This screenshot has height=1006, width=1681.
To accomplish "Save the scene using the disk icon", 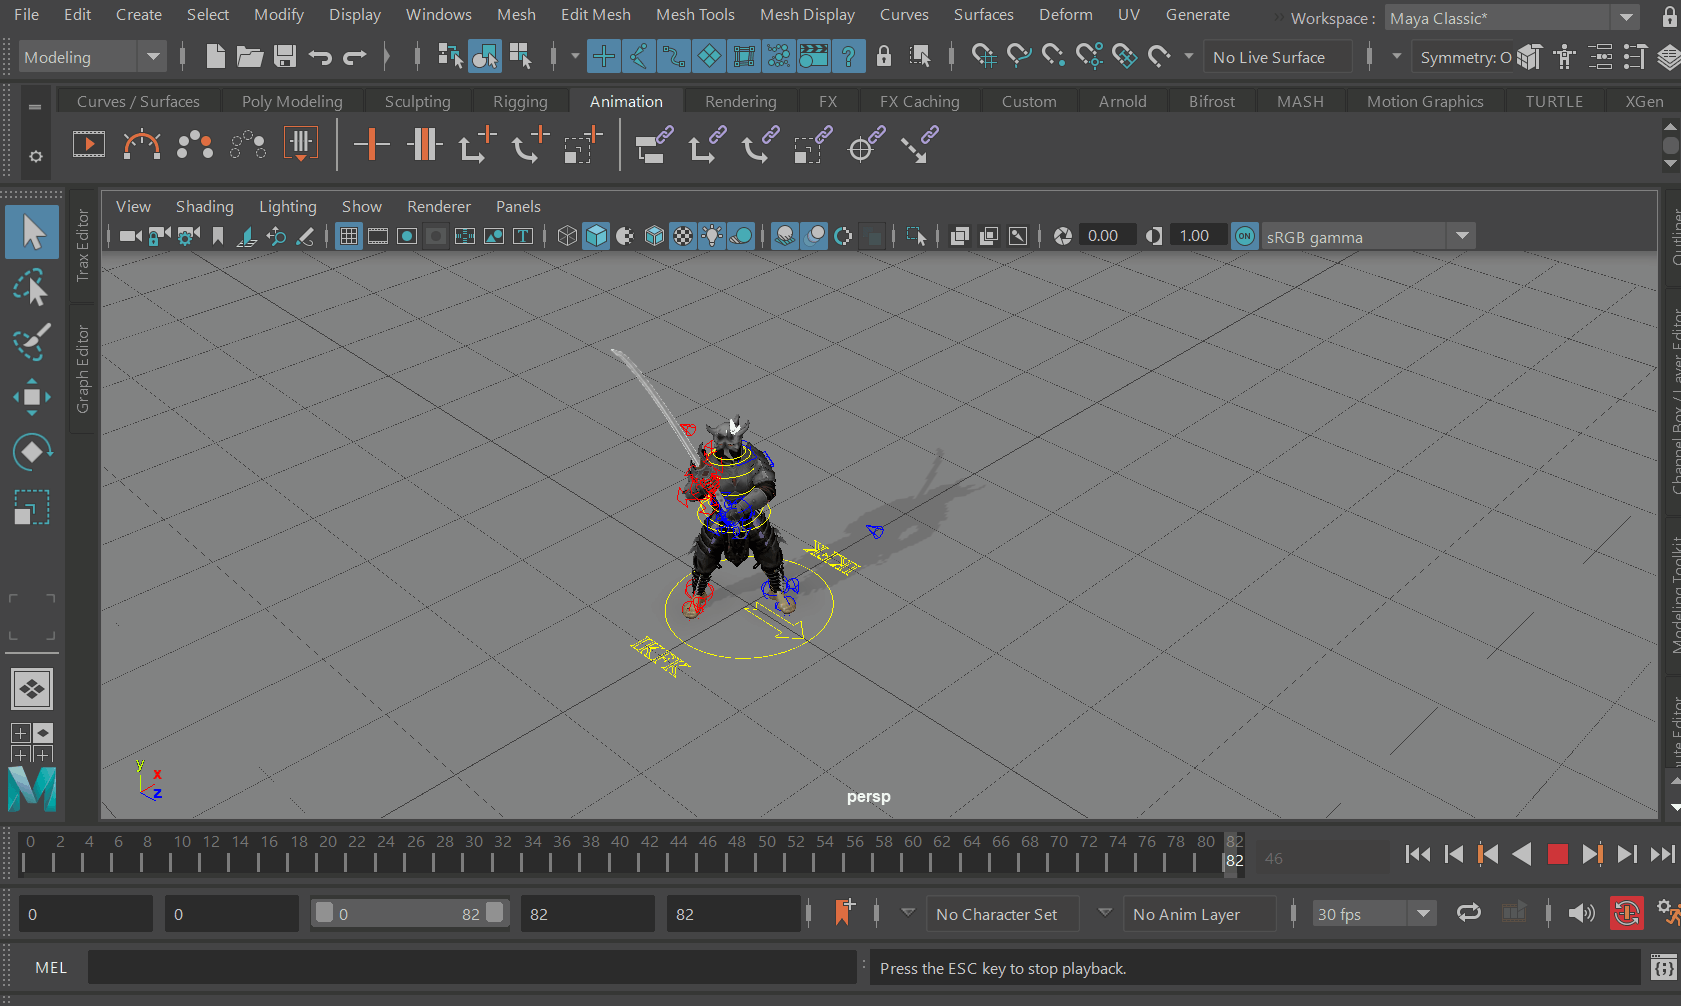I will coord(285,57).
